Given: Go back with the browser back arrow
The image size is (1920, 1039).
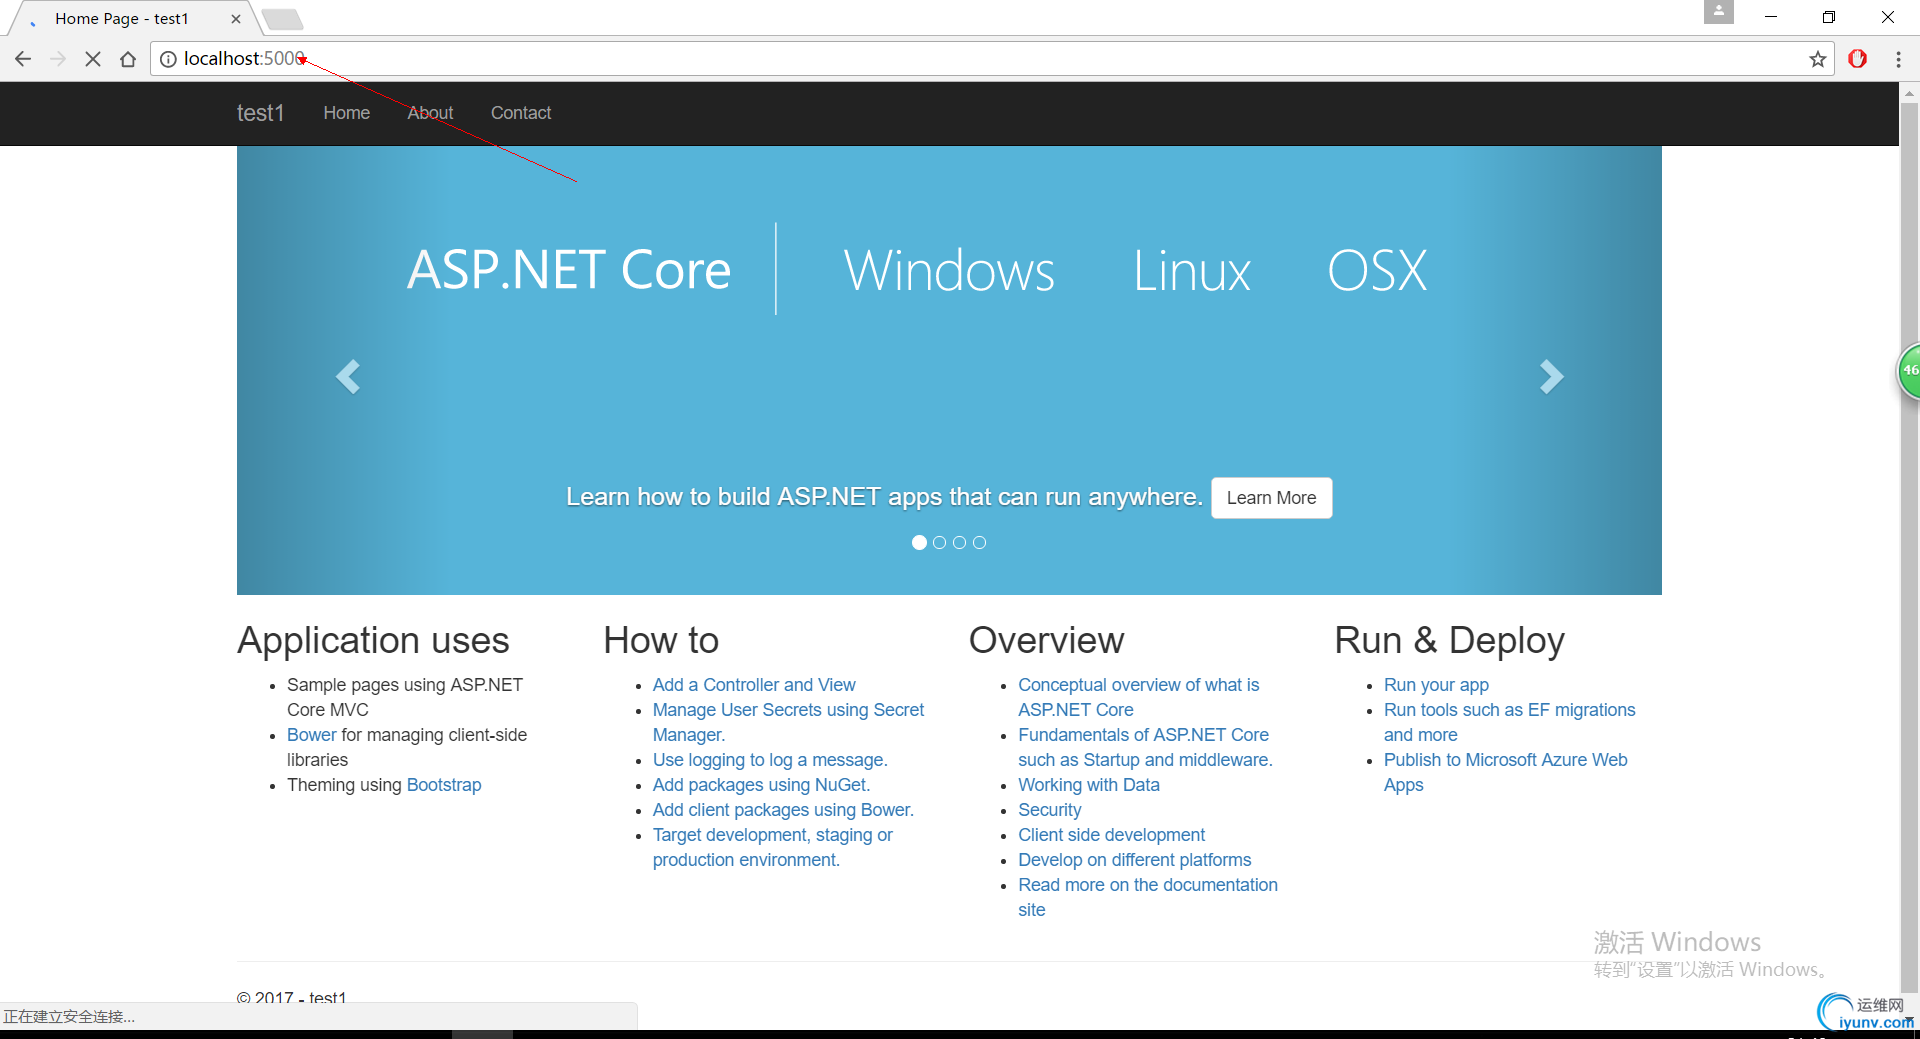Looking at the screenshot, I should click(x=23, y=59).
